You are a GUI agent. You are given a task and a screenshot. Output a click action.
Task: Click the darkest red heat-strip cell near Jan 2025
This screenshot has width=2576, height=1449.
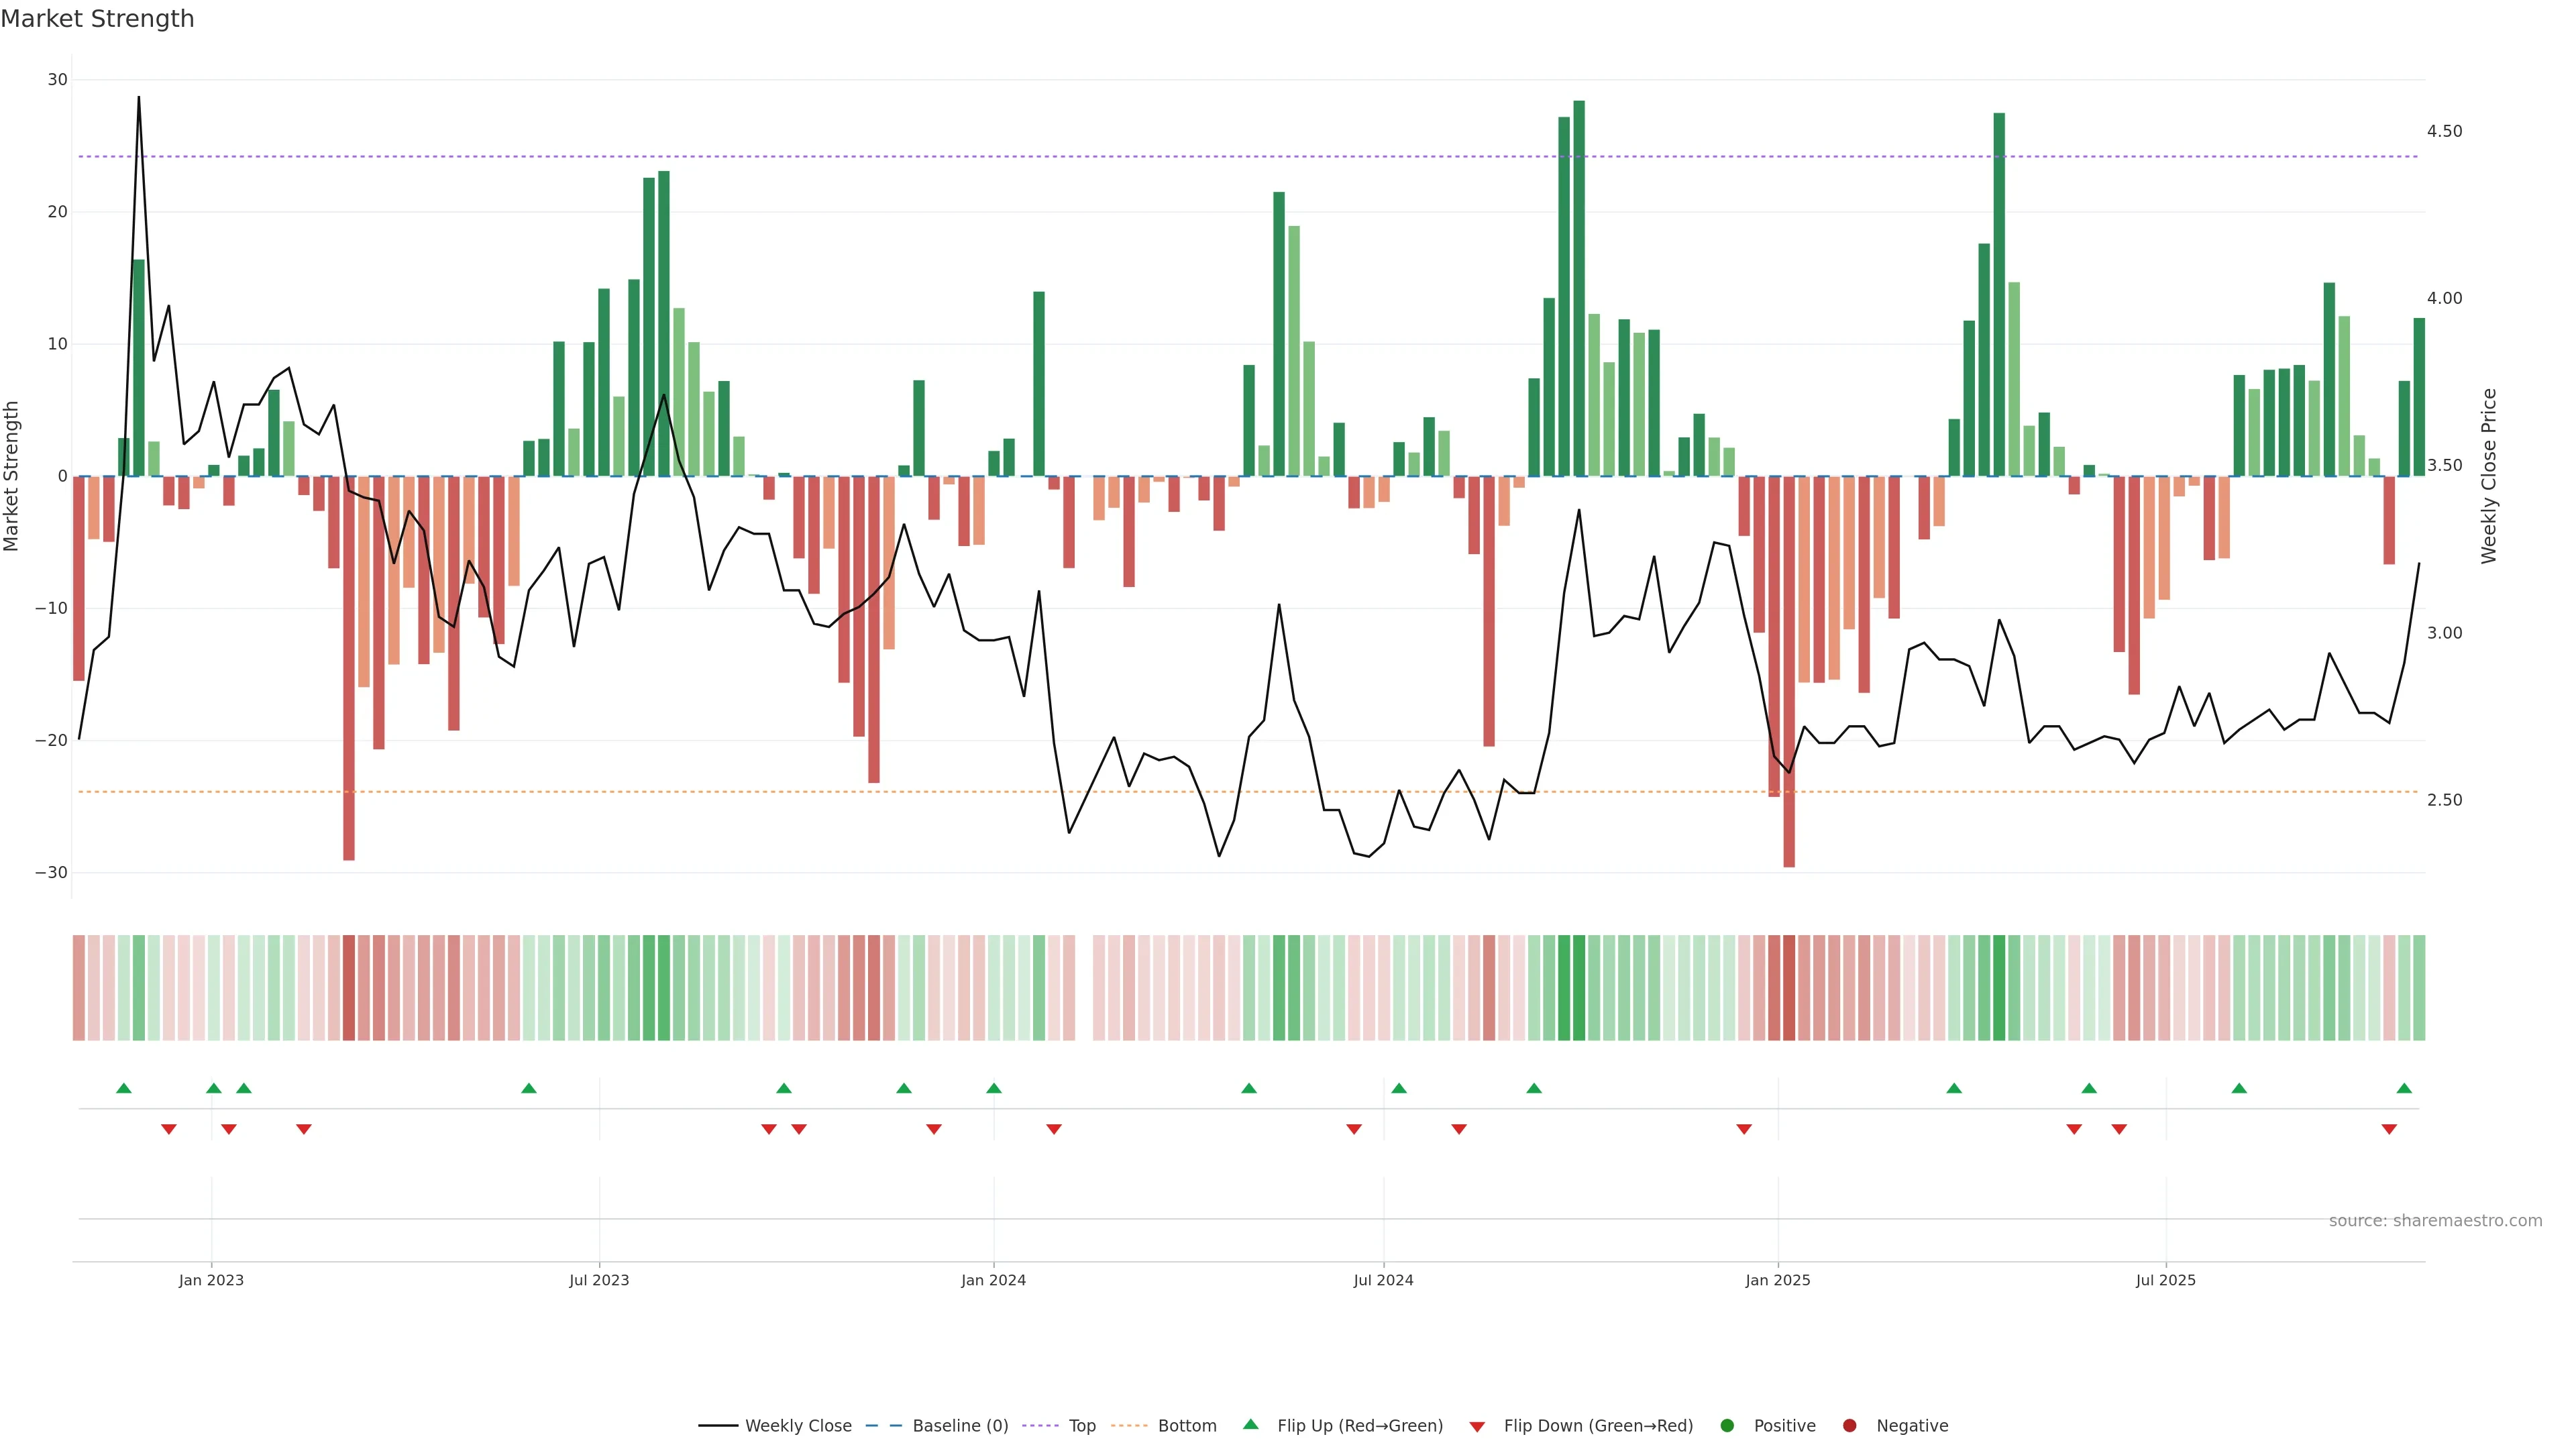(x=1789, y=987)
